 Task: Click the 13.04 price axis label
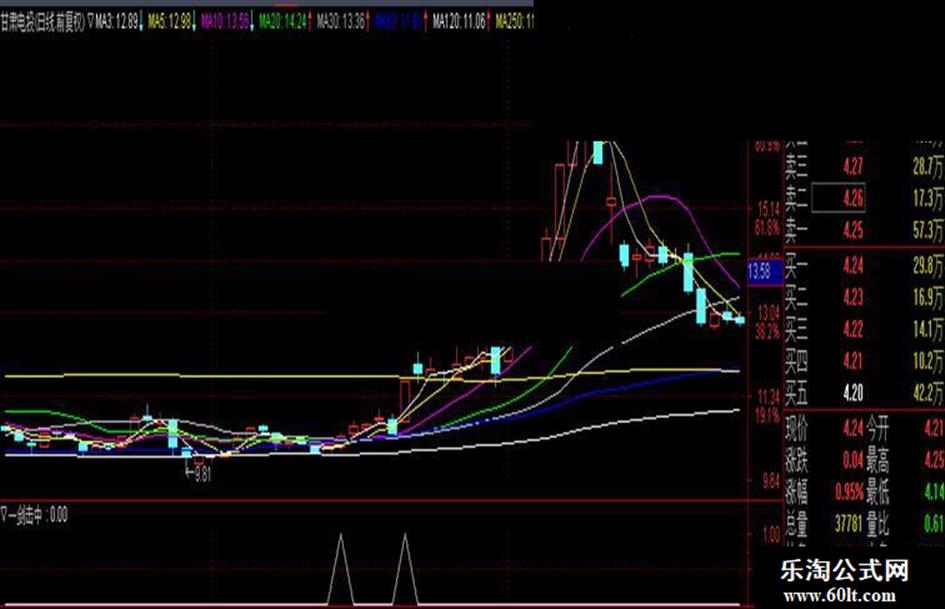(768, 312)
